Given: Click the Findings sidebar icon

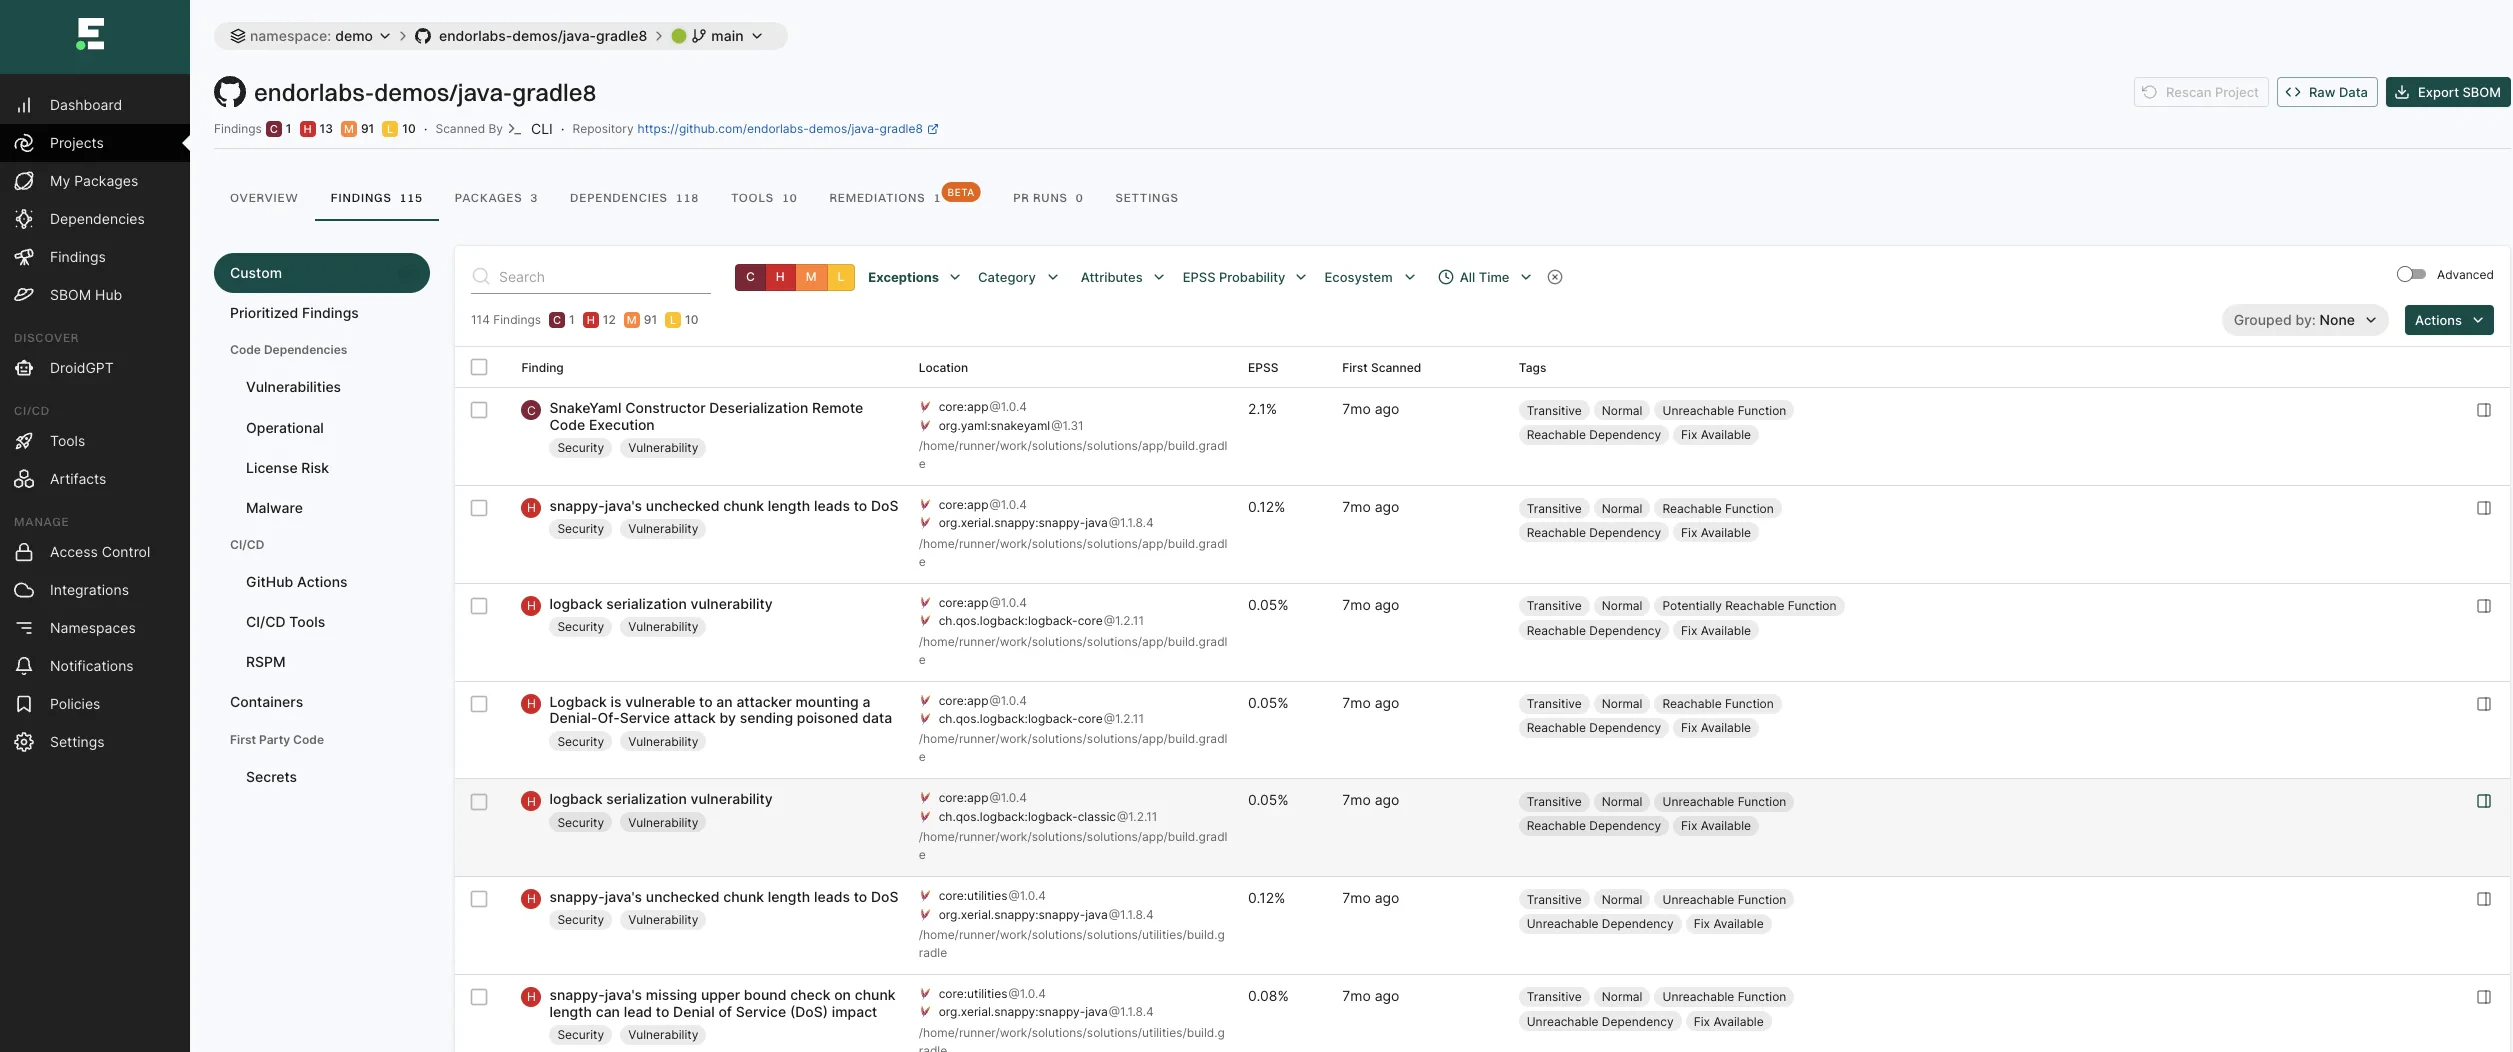Looking at the screenshot, I should (24, 257).
